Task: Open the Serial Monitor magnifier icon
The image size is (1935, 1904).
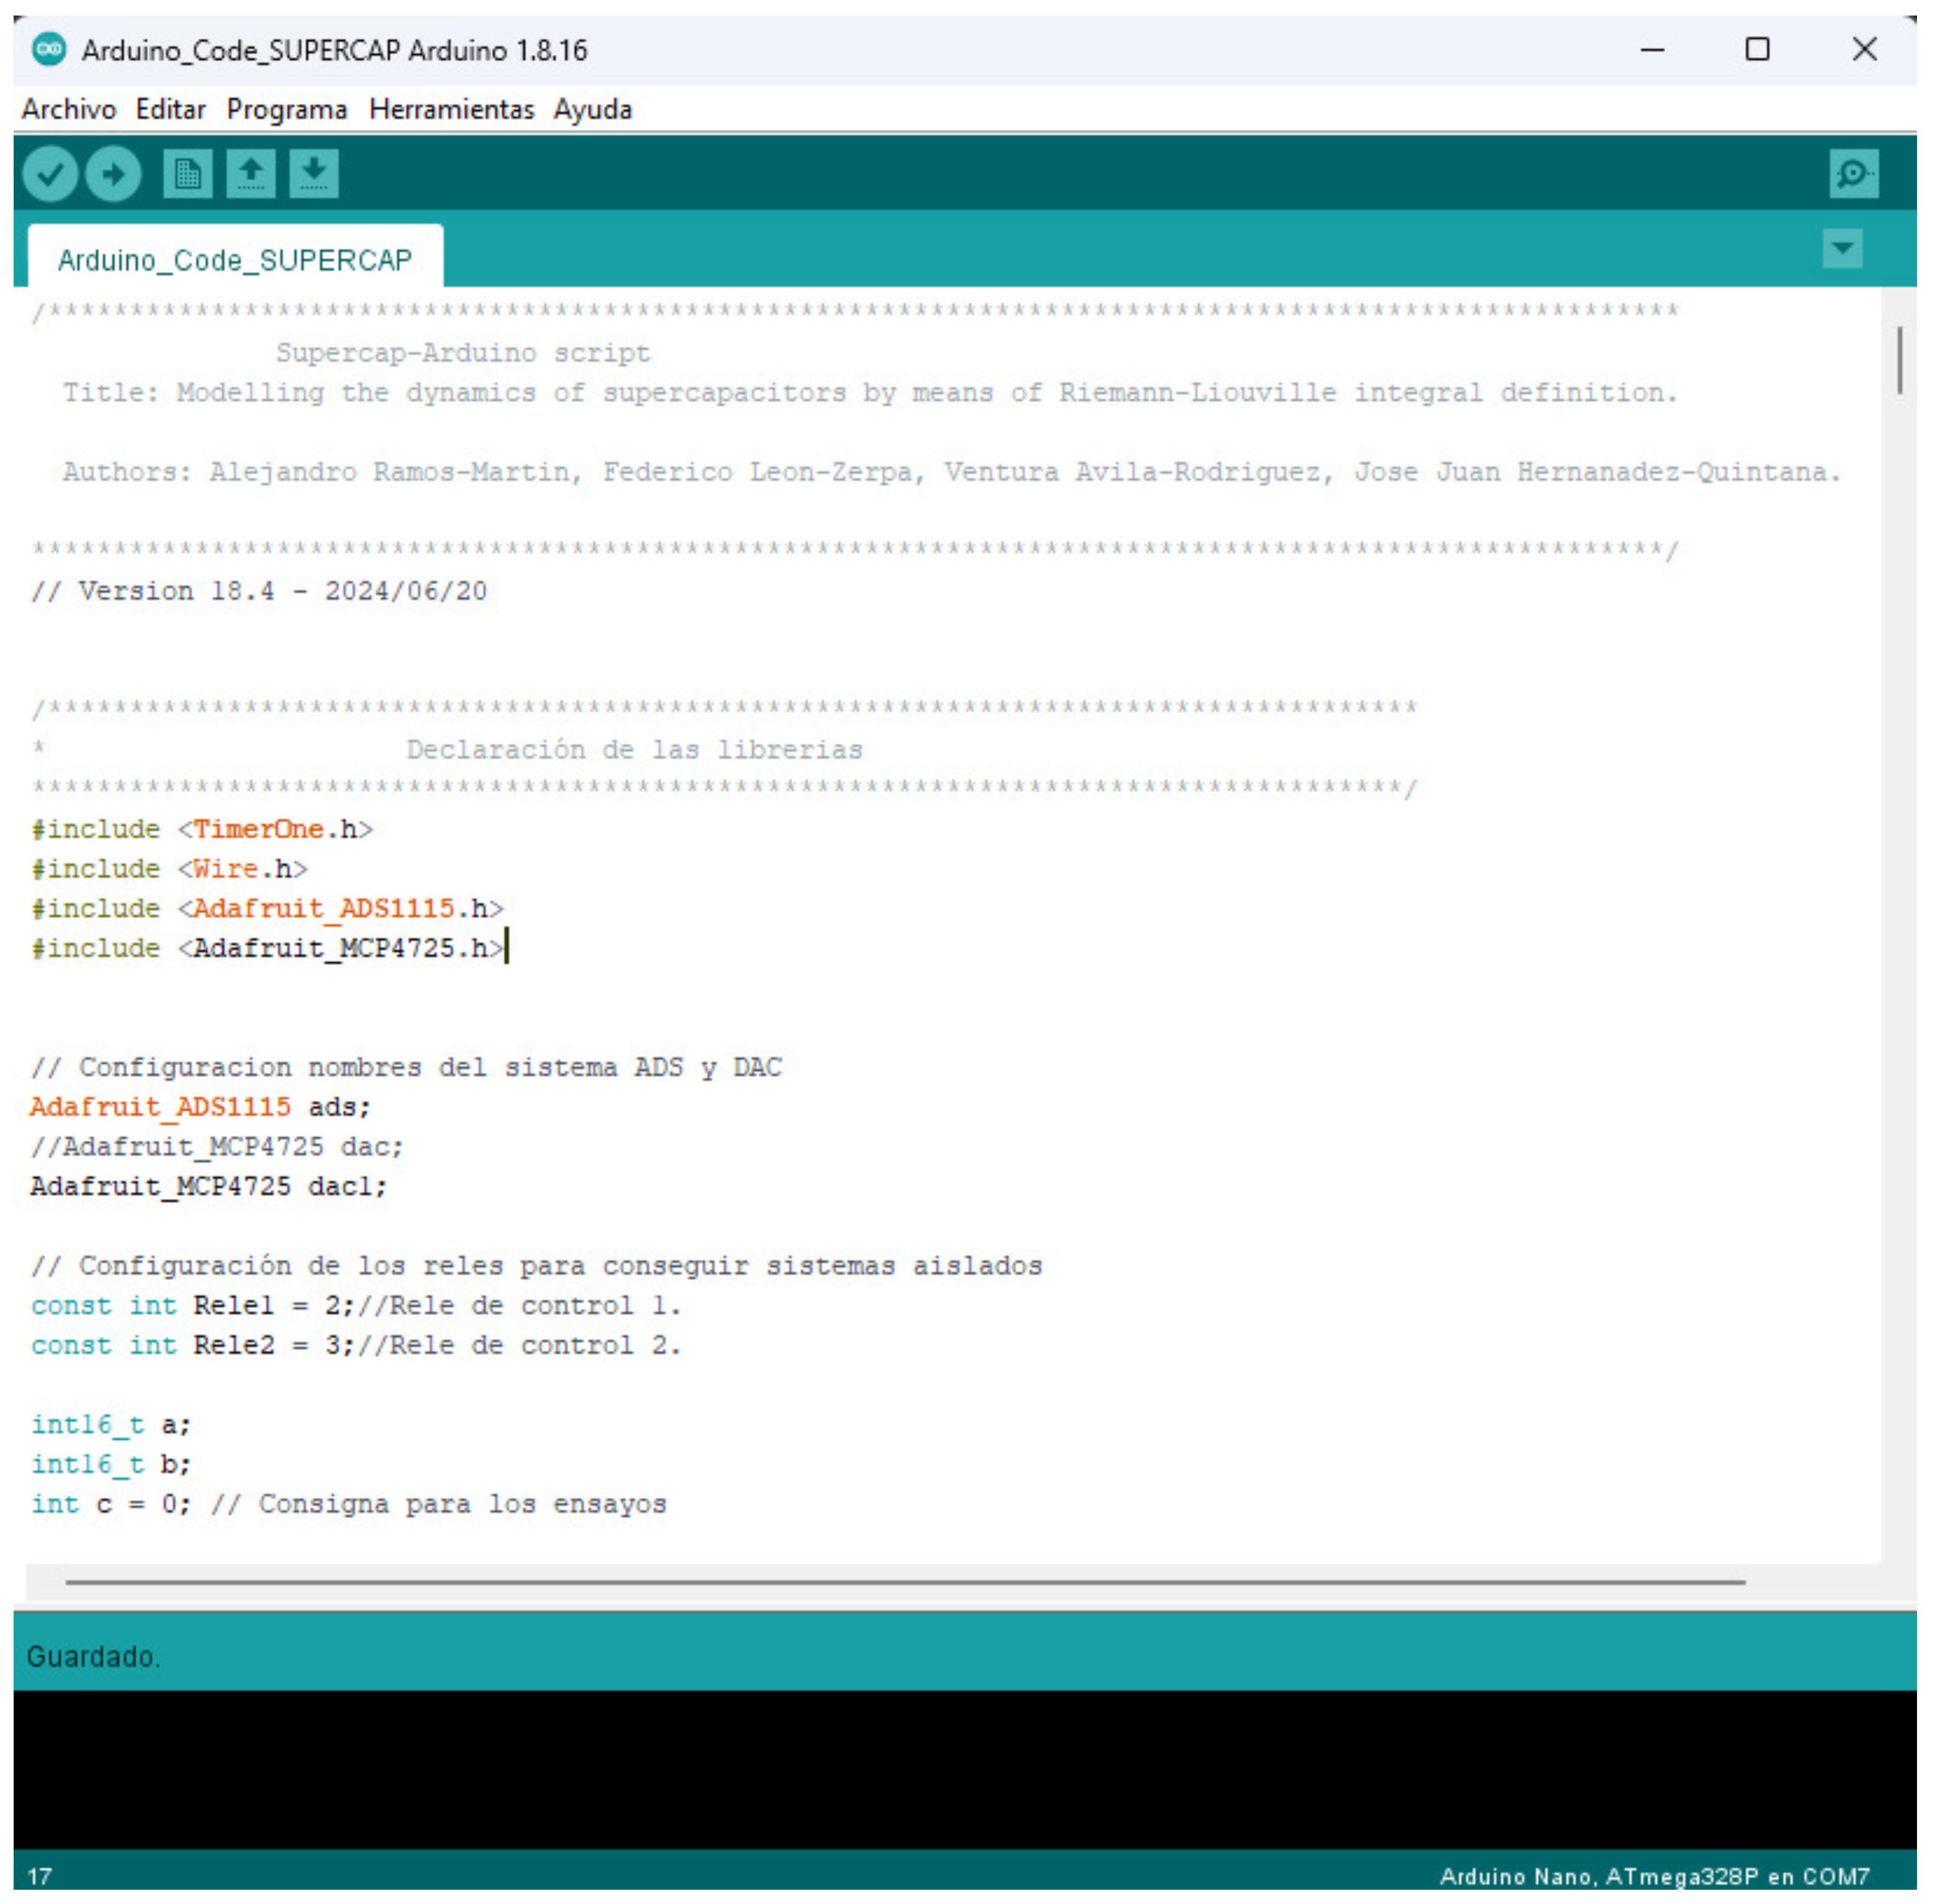Action: (x=1853, y=174)
